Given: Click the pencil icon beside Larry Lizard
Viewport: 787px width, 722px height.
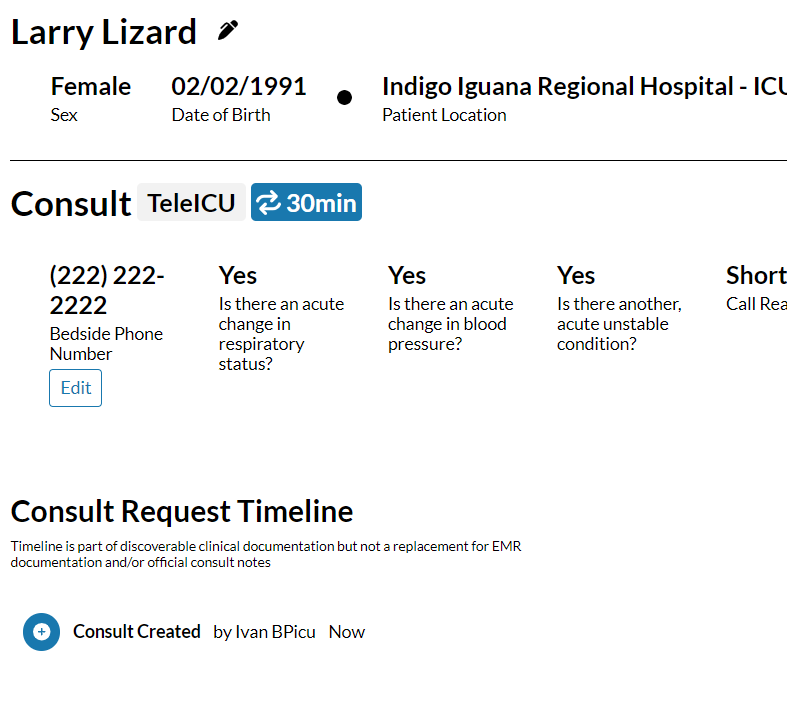Looking at the screenshot, I should [x=228, y=31].
